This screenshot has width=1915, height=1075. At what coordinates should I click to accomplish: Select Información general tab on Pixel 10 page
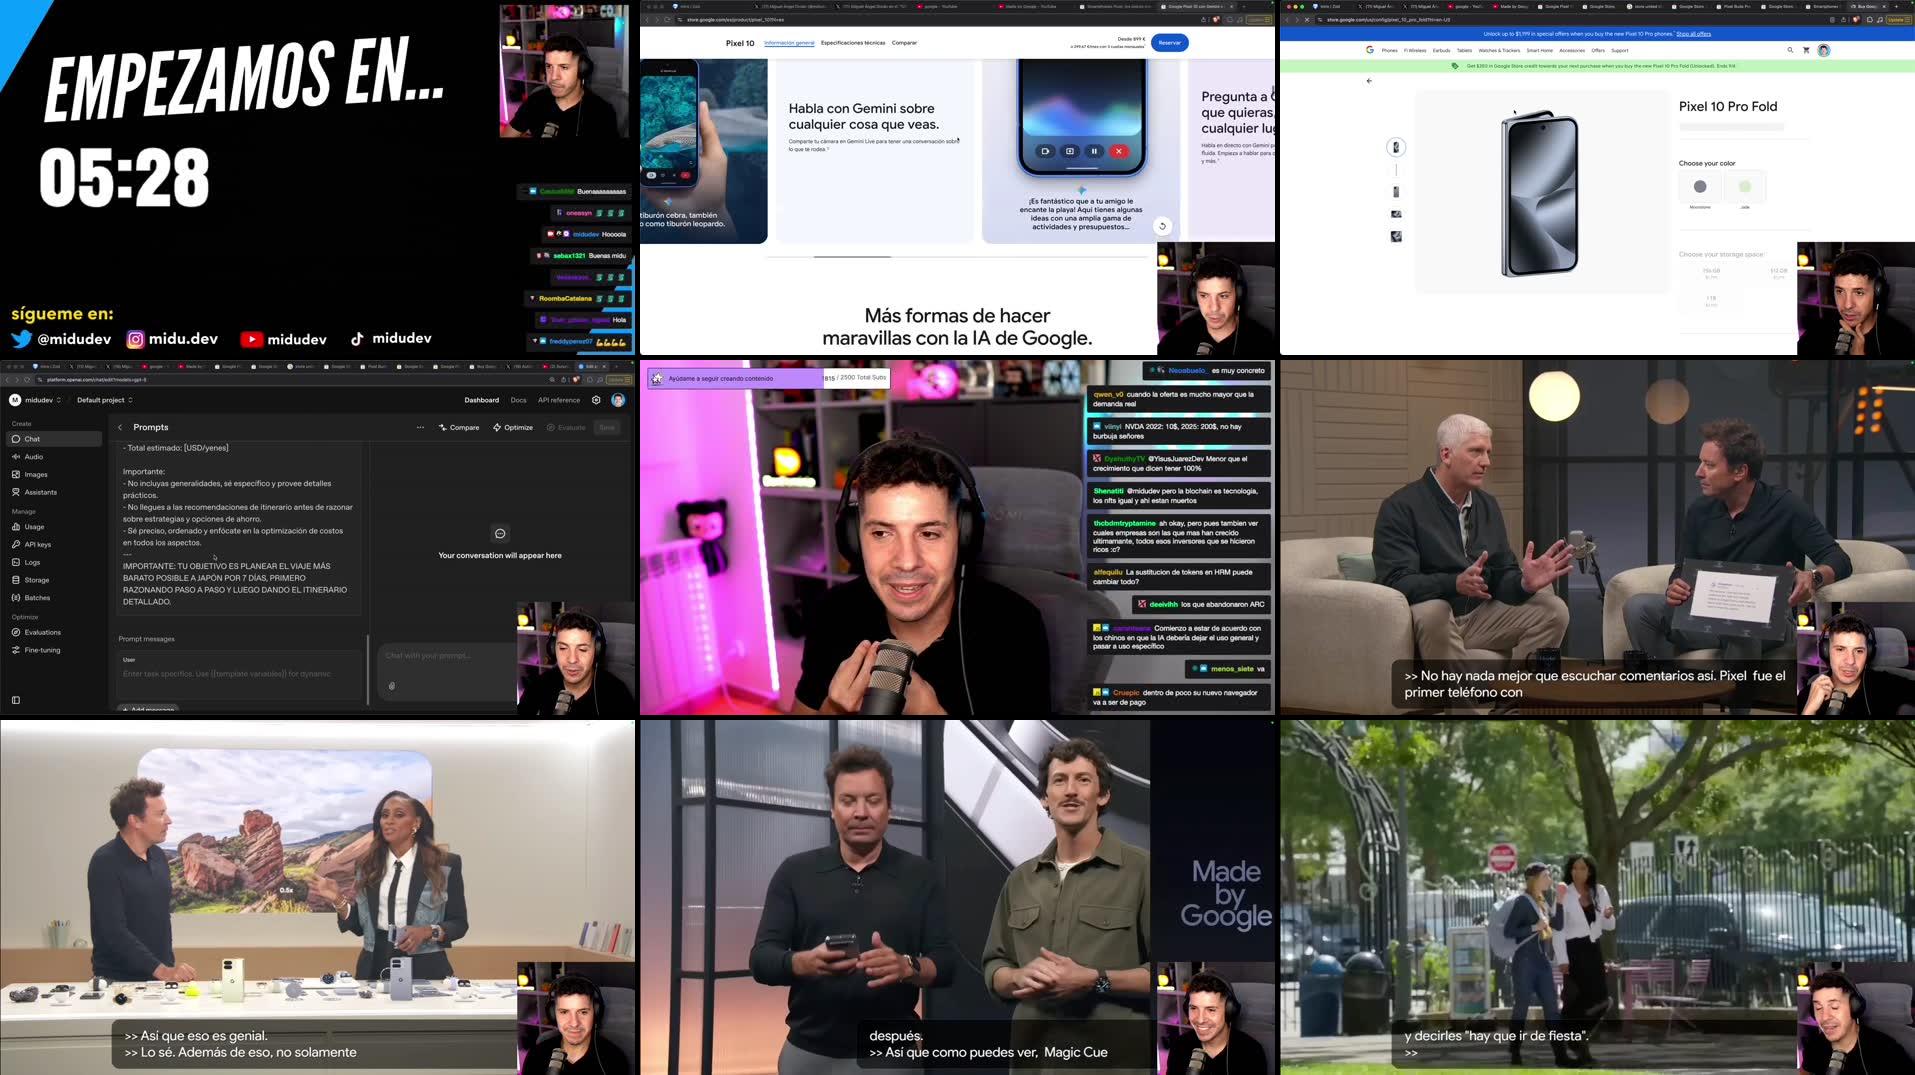pos(789,43)
